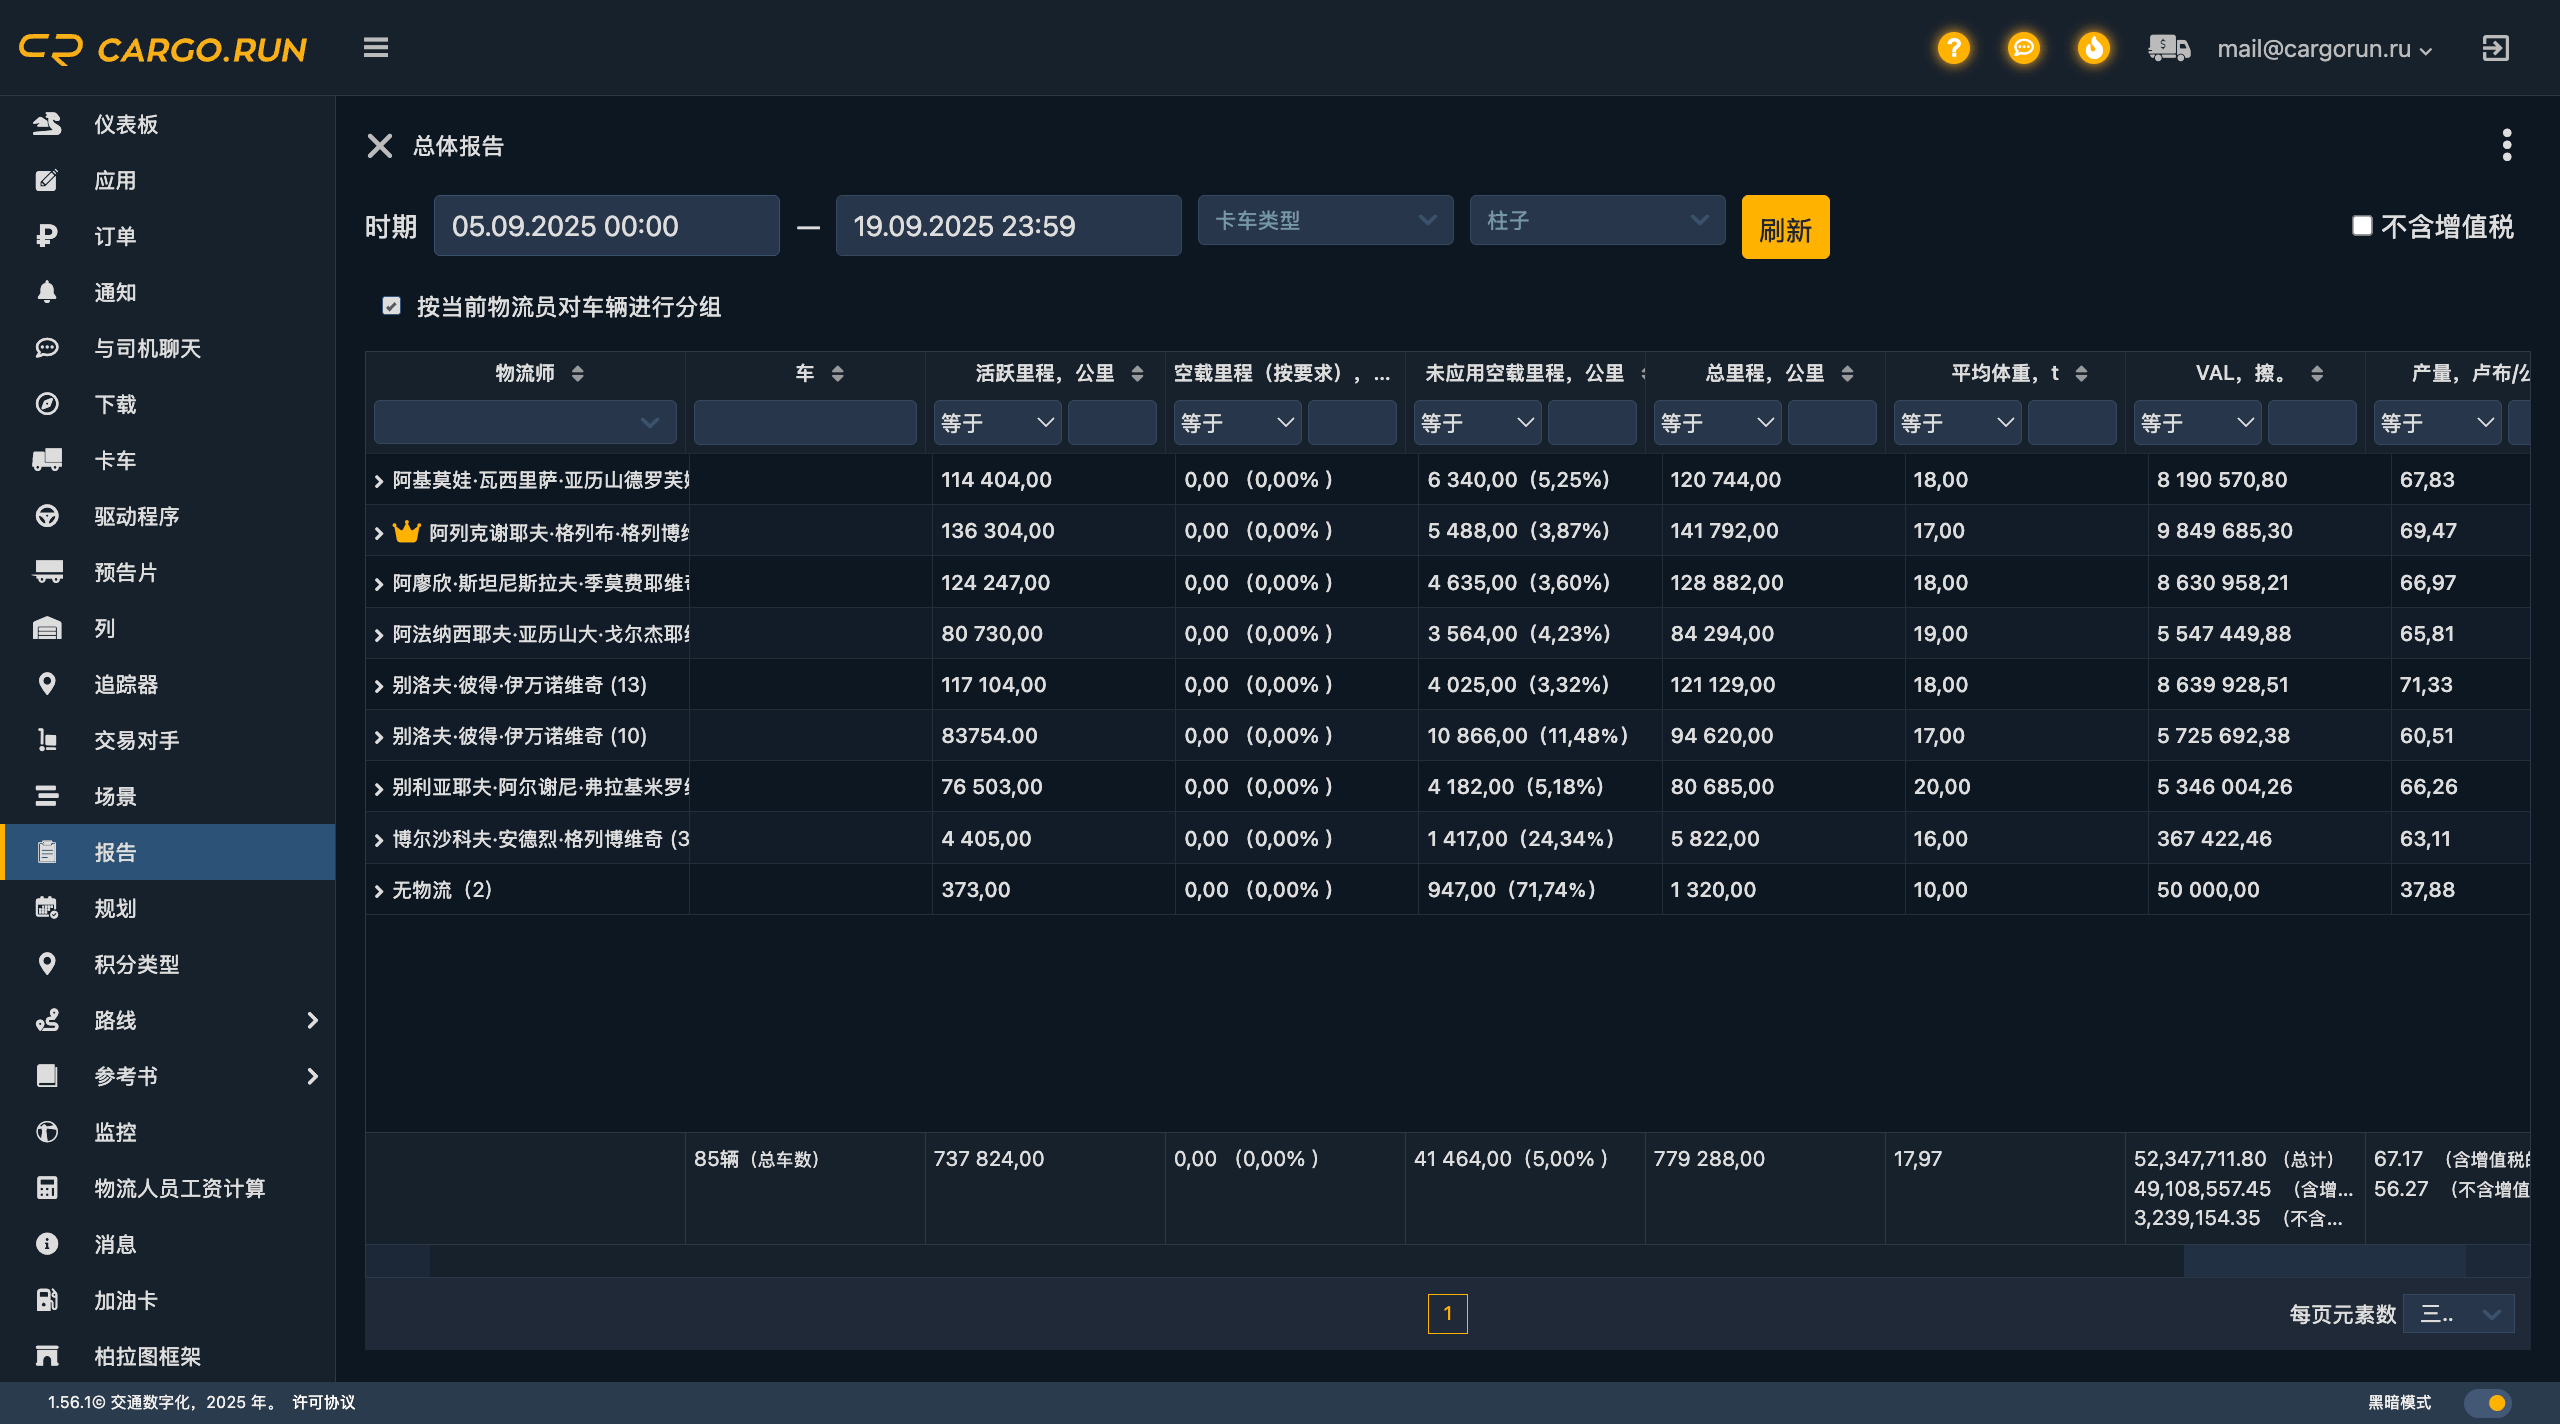This screenshot has width=2560, height=1424.
Task: Sort by 物流师 column arrows
Action: click(577, 373)
